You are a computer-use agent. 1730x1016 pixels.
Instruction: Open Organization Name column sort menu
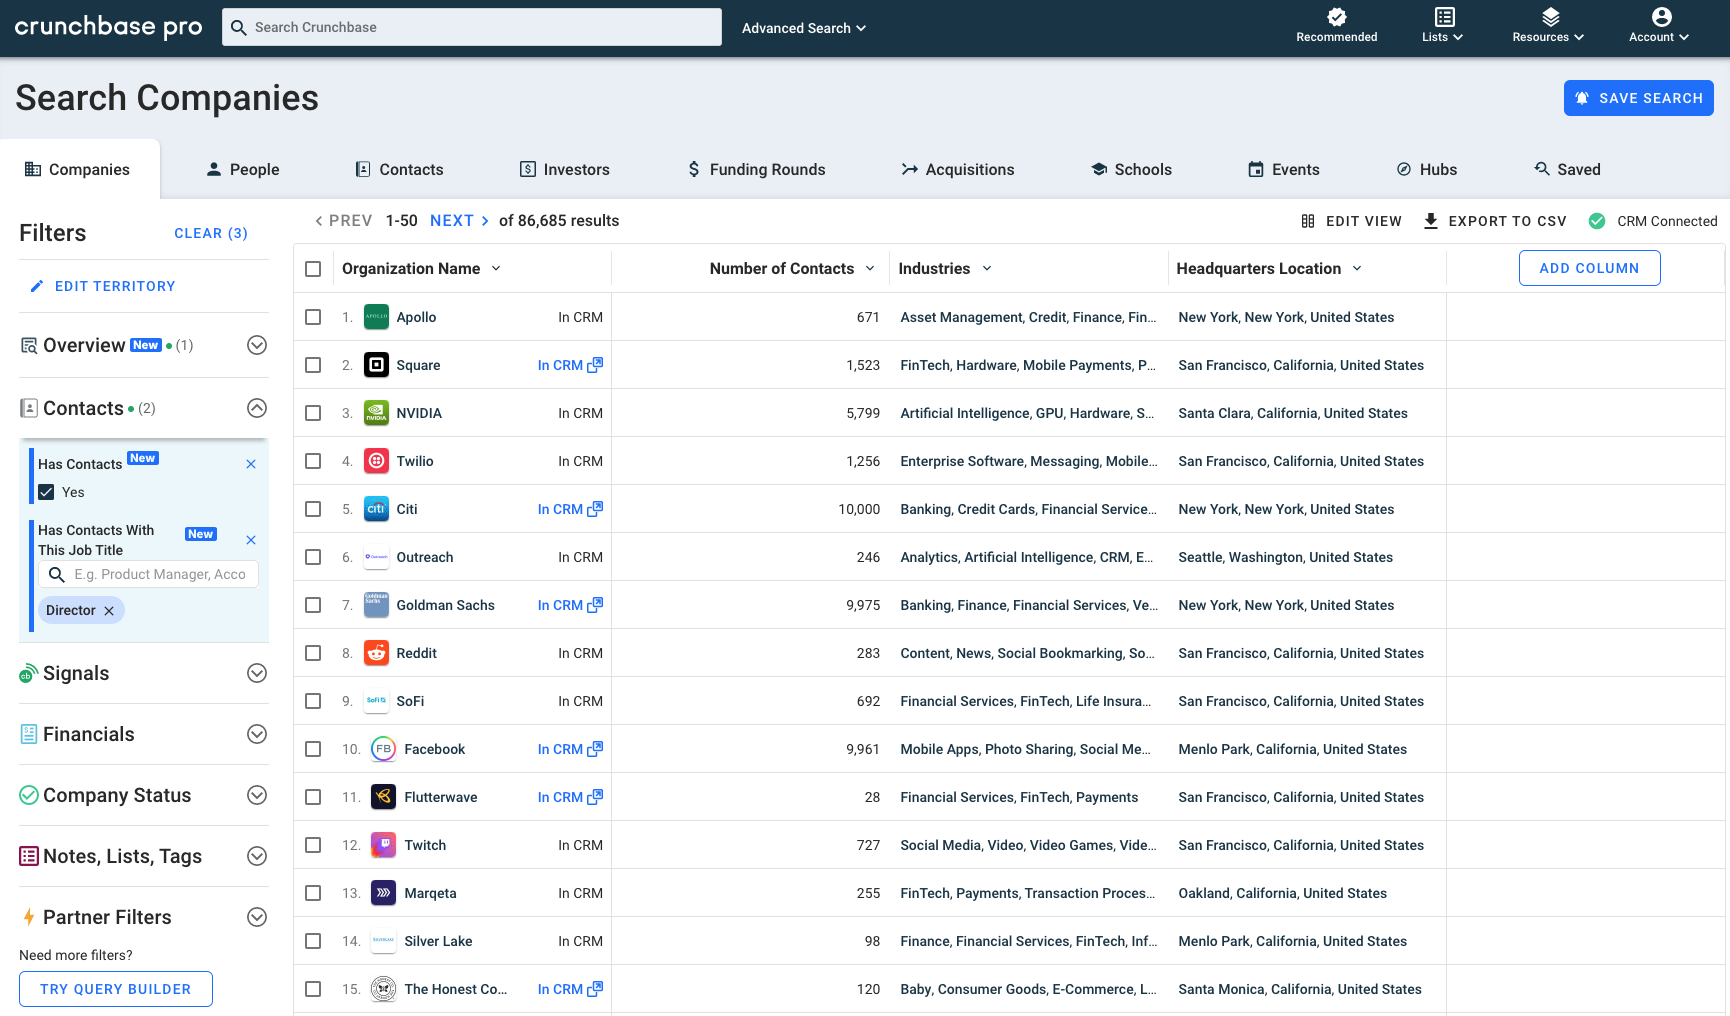496,269
